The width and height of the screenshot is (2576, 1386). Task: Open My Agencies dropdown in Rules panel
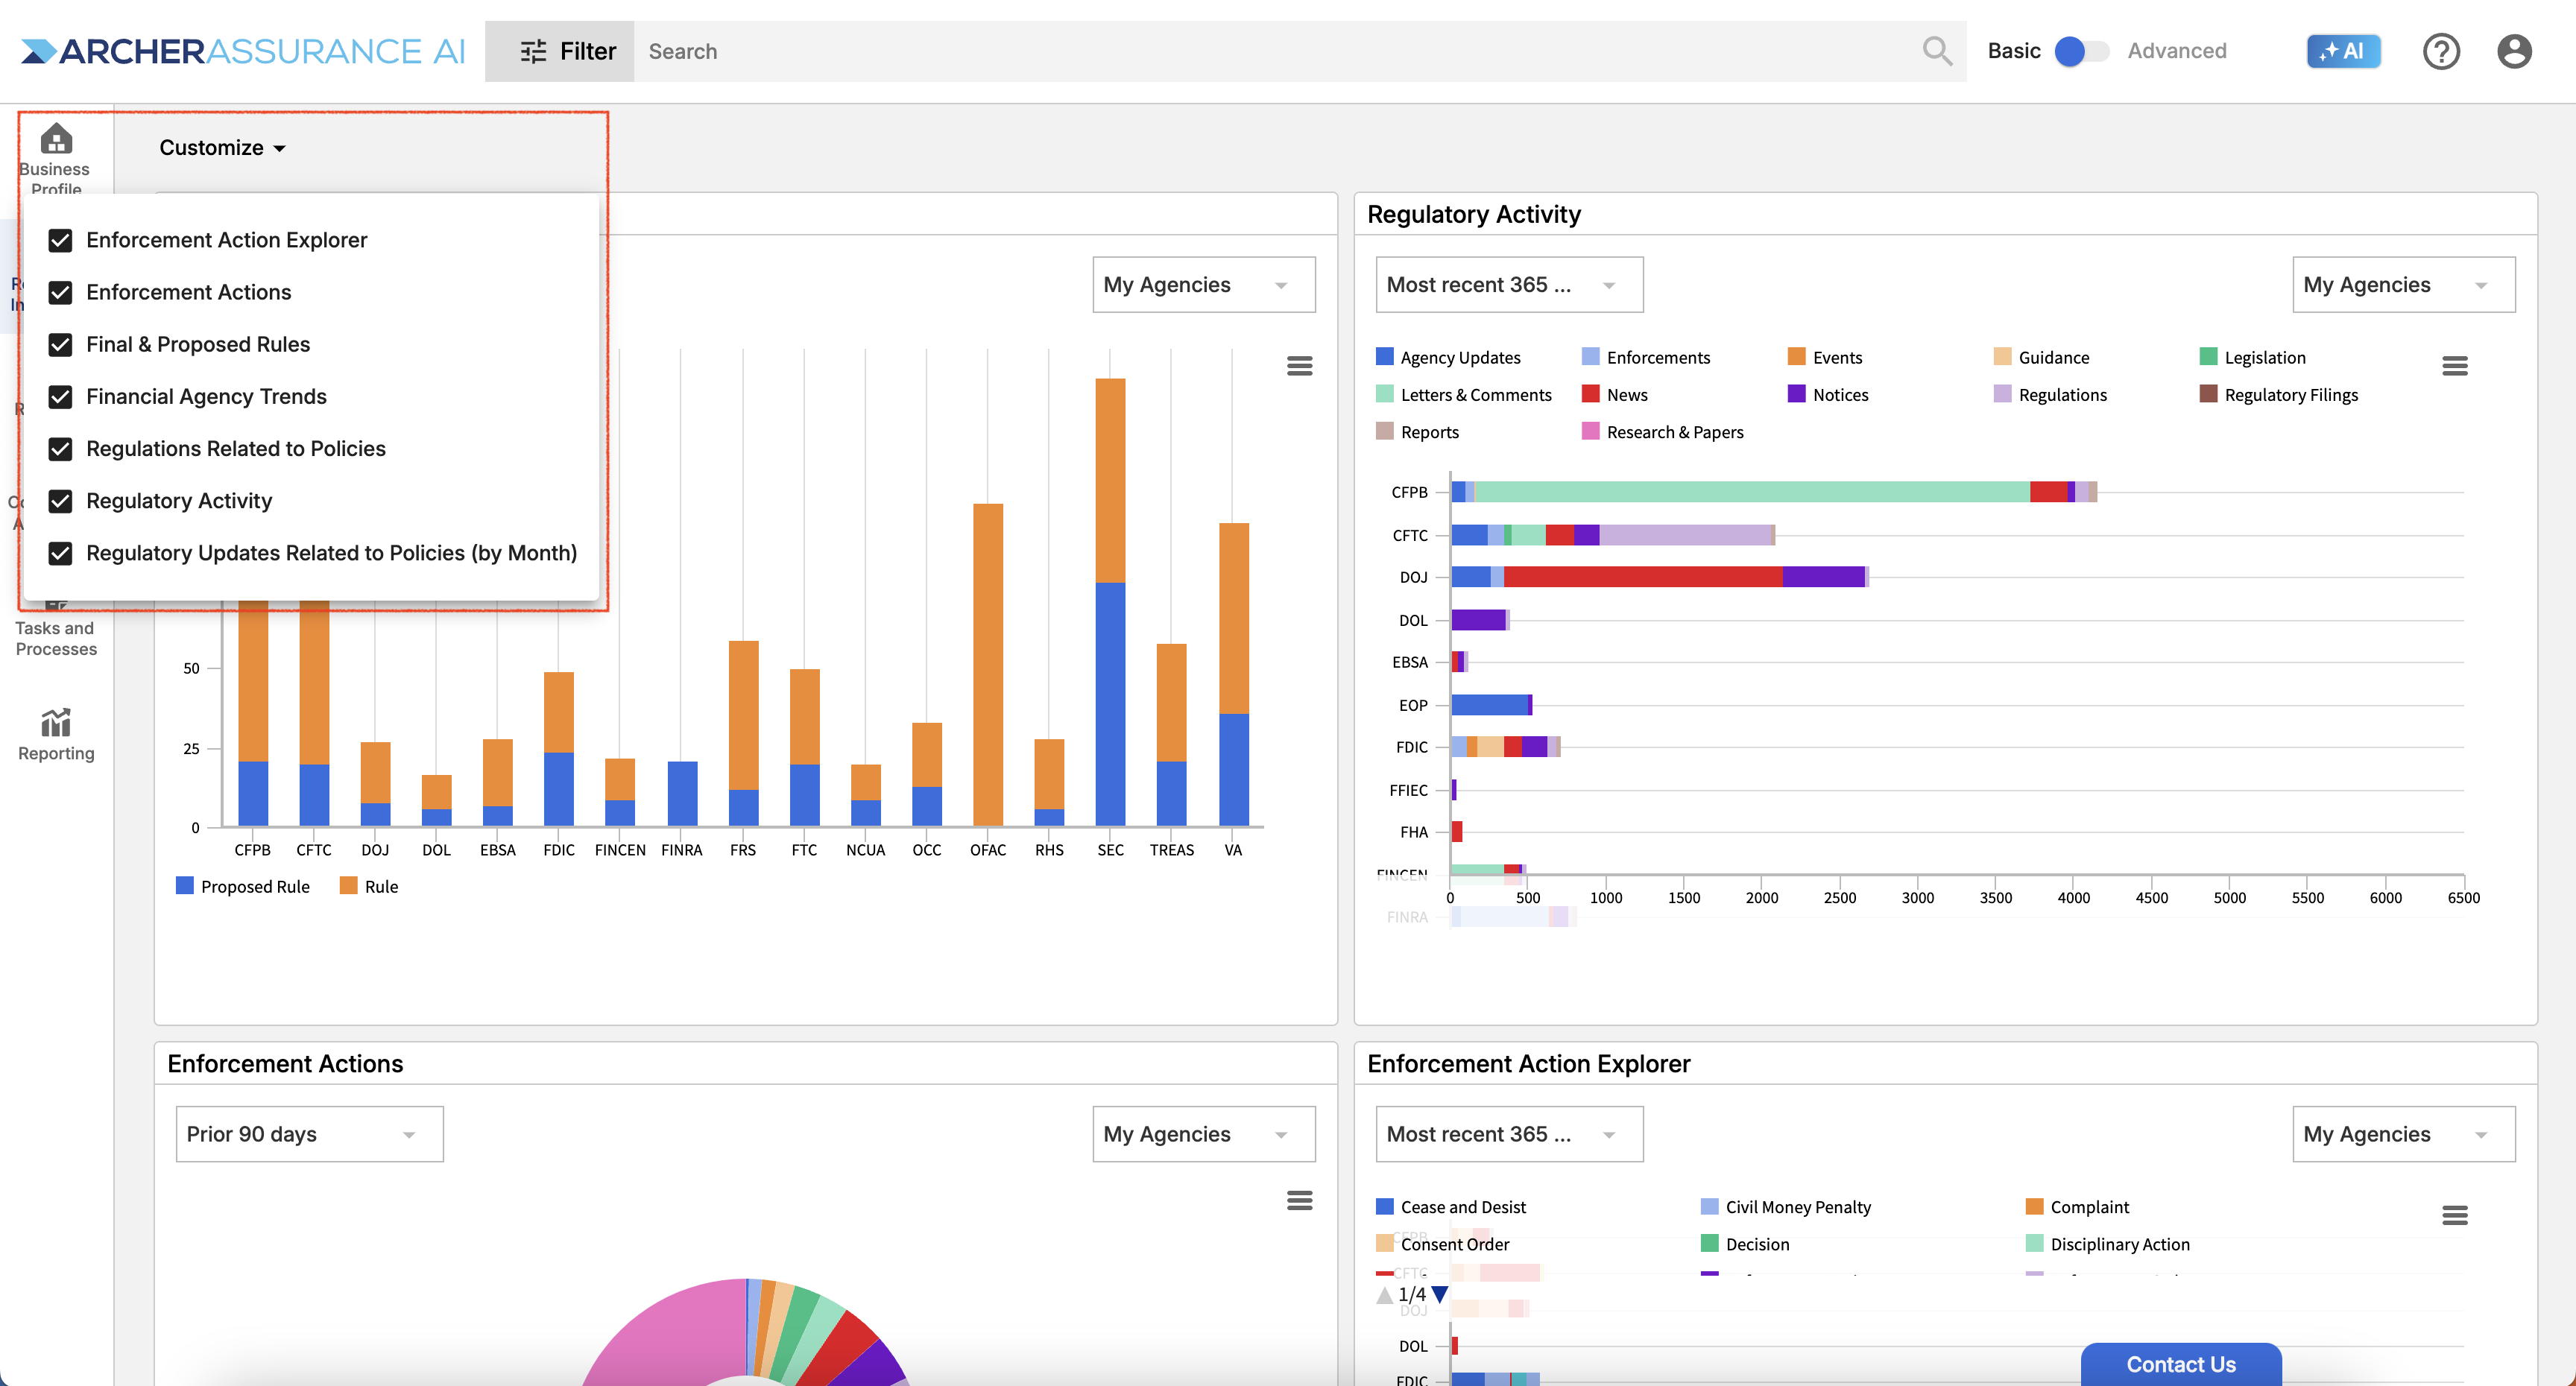1203,285
